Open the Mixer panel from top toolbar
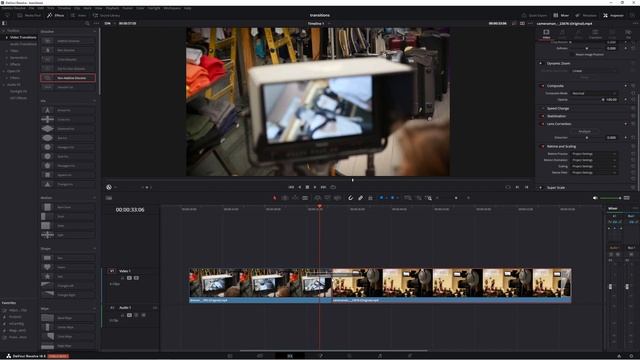This screenshot has width=640, height=360. pyautogui.click(x=561, y=15)
